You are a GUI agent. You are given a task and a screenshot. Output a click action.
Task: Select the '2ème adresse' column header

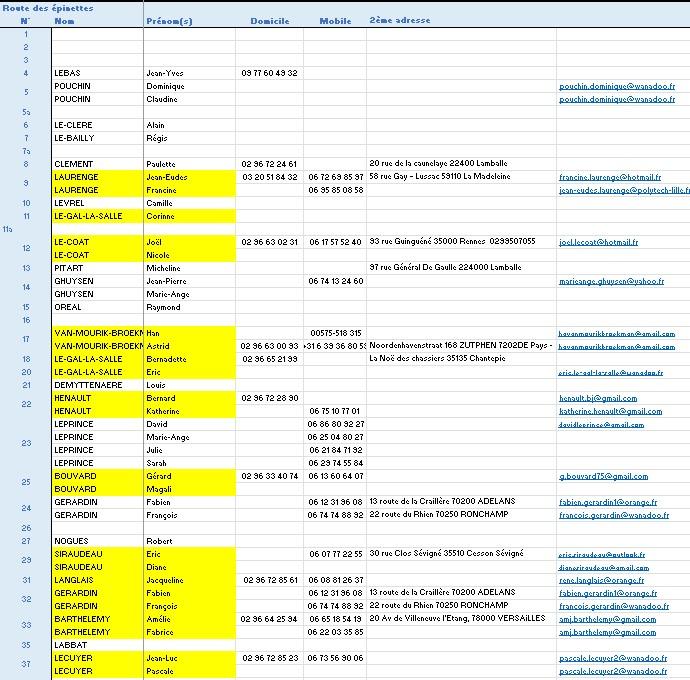[x=400, y=20]
